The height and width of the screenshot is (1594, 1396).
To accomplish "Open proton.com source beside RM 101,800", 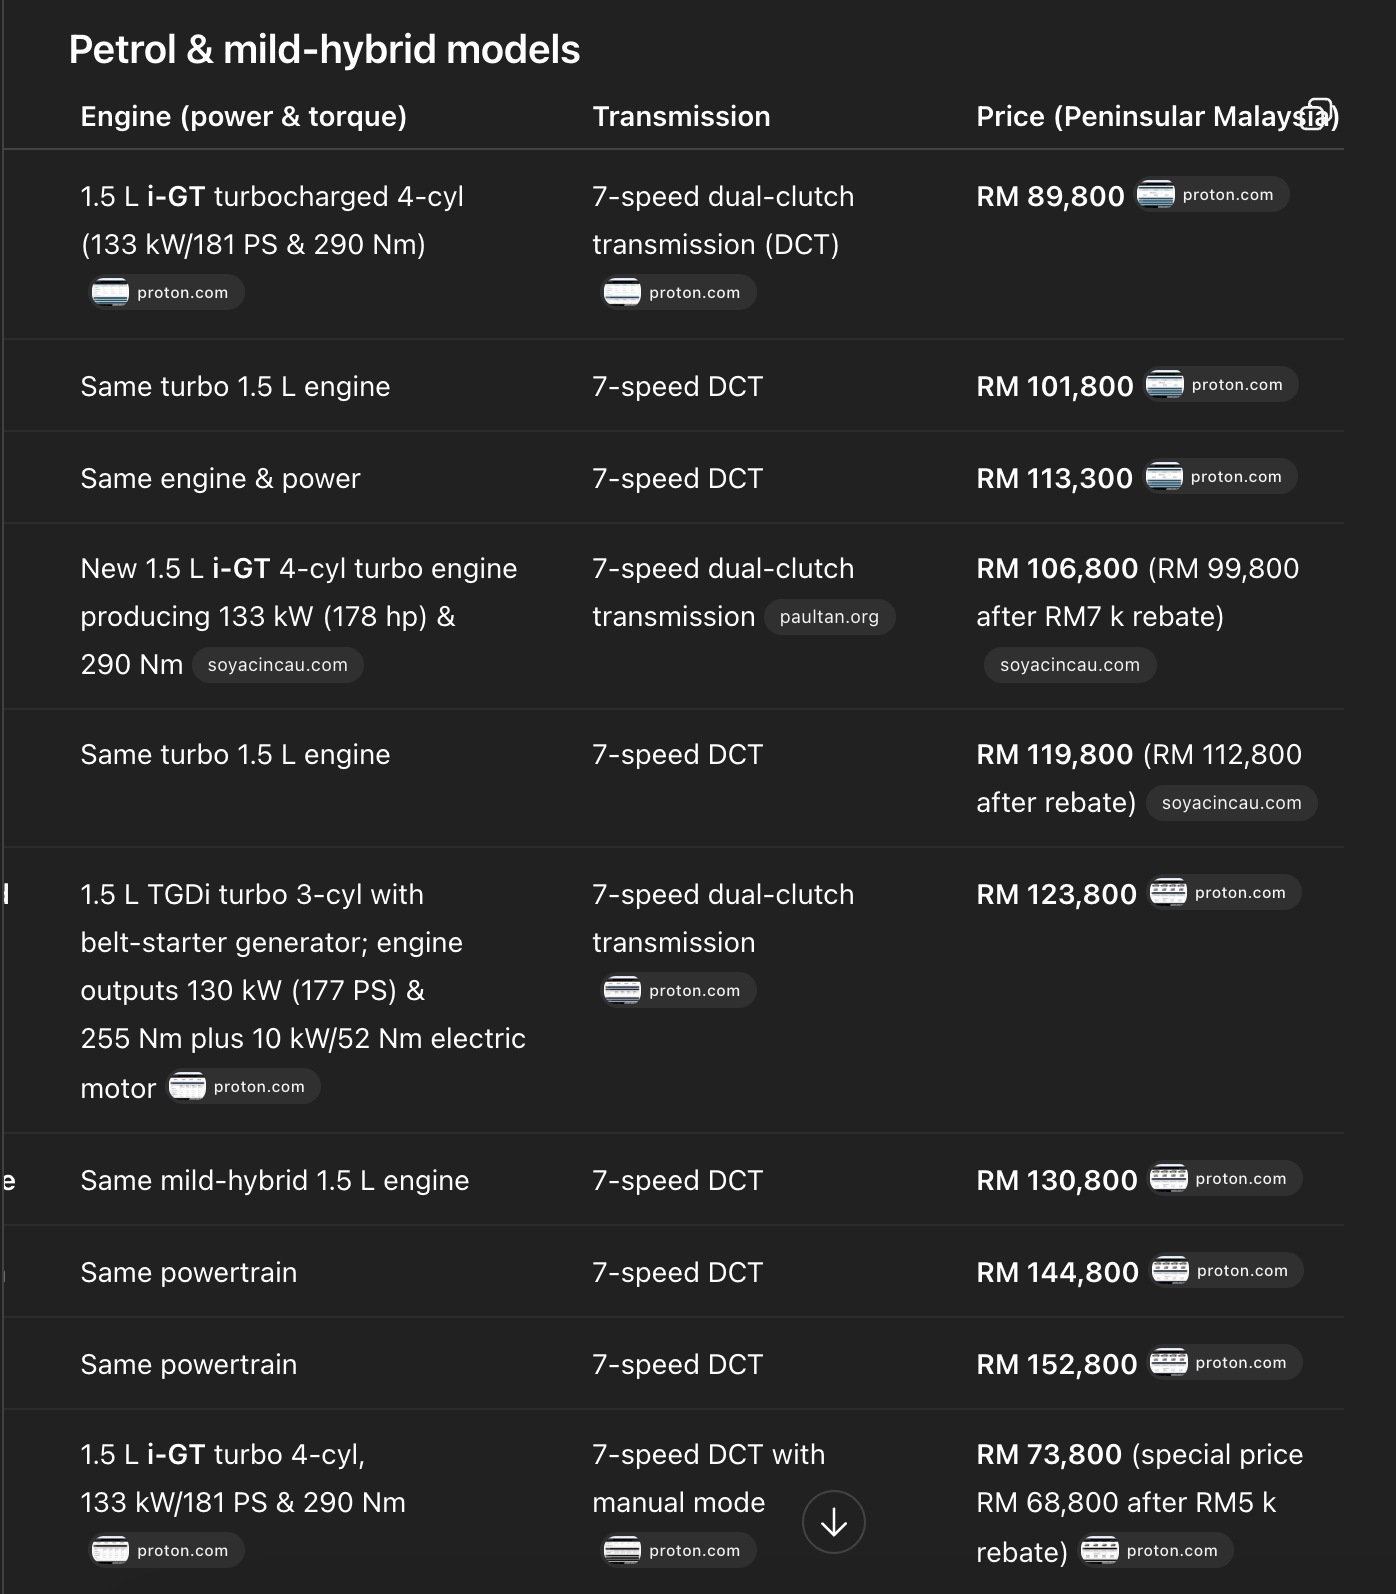I will (x=1221, y=384).
